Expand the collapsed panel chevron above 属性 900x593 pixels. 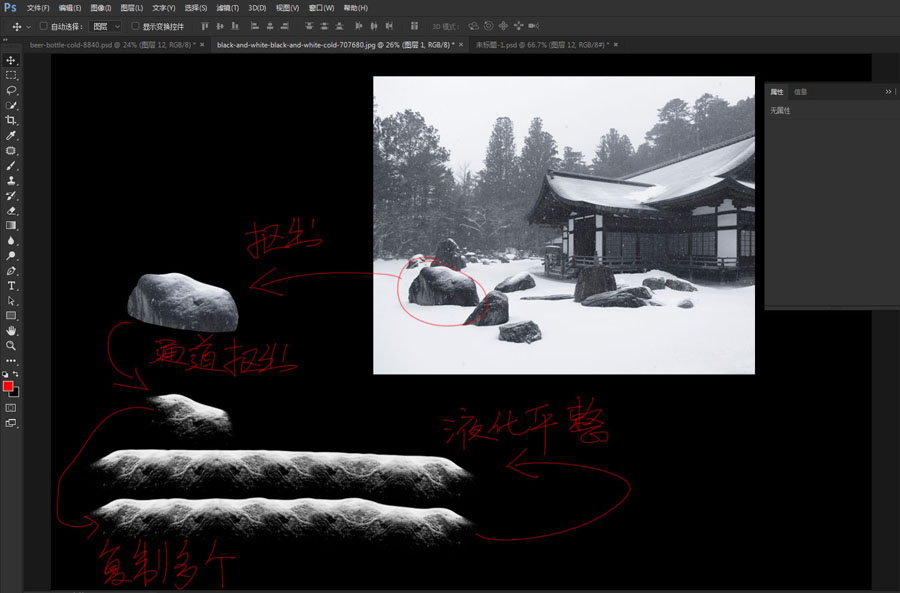tap(886, 91)
